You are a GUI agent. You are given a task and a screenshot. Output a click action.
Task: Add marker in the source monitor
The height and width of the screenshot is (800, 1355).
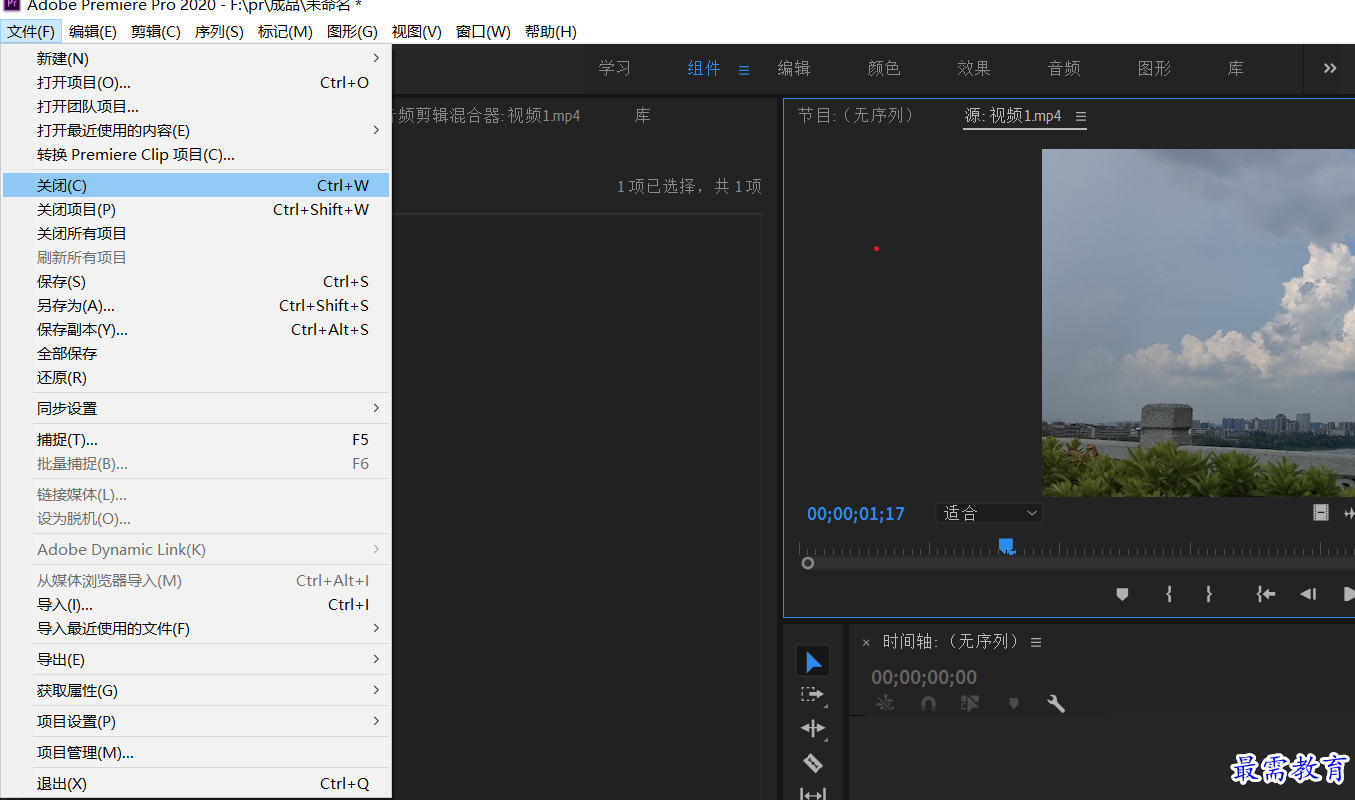[1122, 594]
